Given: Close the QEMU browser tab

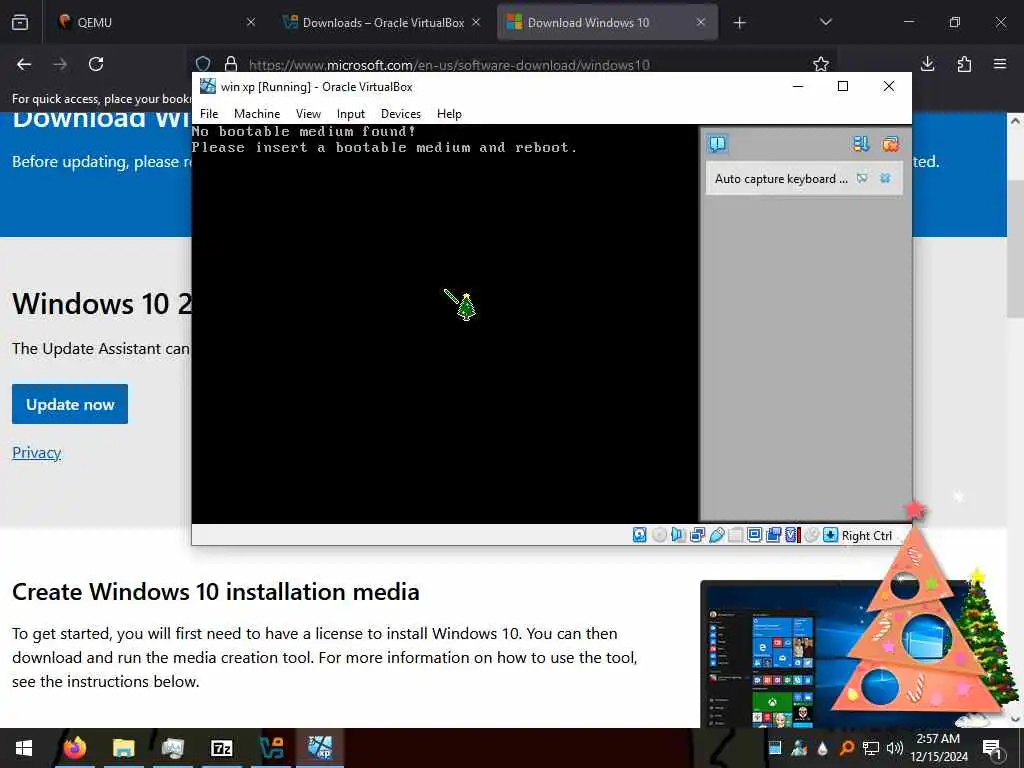Looking at the screenshot, I should [x=251, y=22].
